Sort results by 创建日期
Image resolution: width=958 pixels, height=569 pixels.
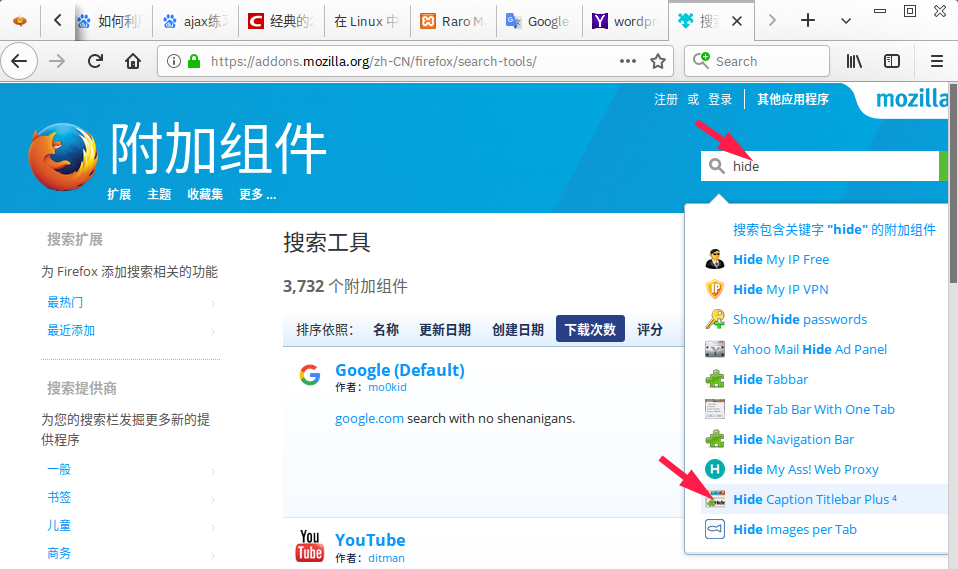click(x=518, y=329)
